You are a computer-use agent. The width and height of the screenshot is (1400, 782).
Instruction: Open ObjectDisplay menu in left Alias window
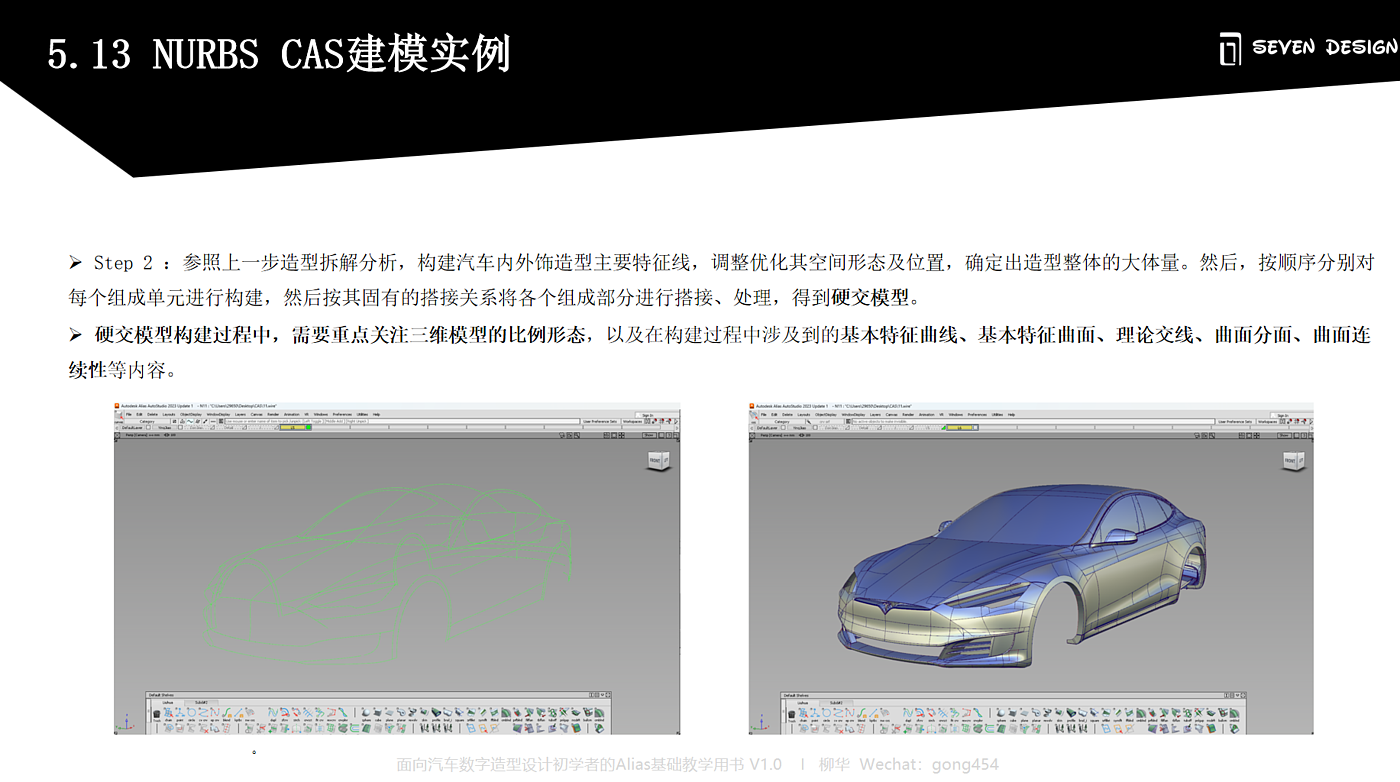pos(191,414)
